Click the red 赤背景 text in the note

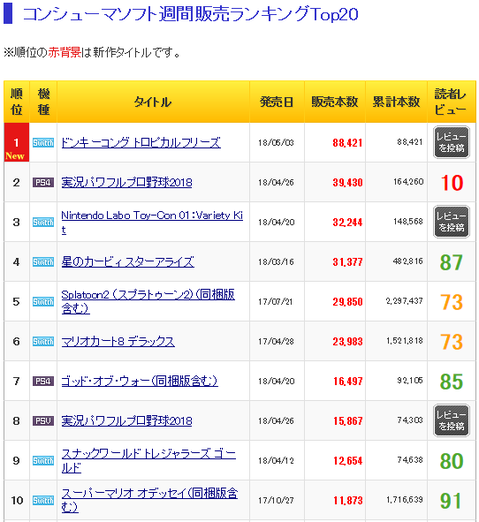coord(65,52)
